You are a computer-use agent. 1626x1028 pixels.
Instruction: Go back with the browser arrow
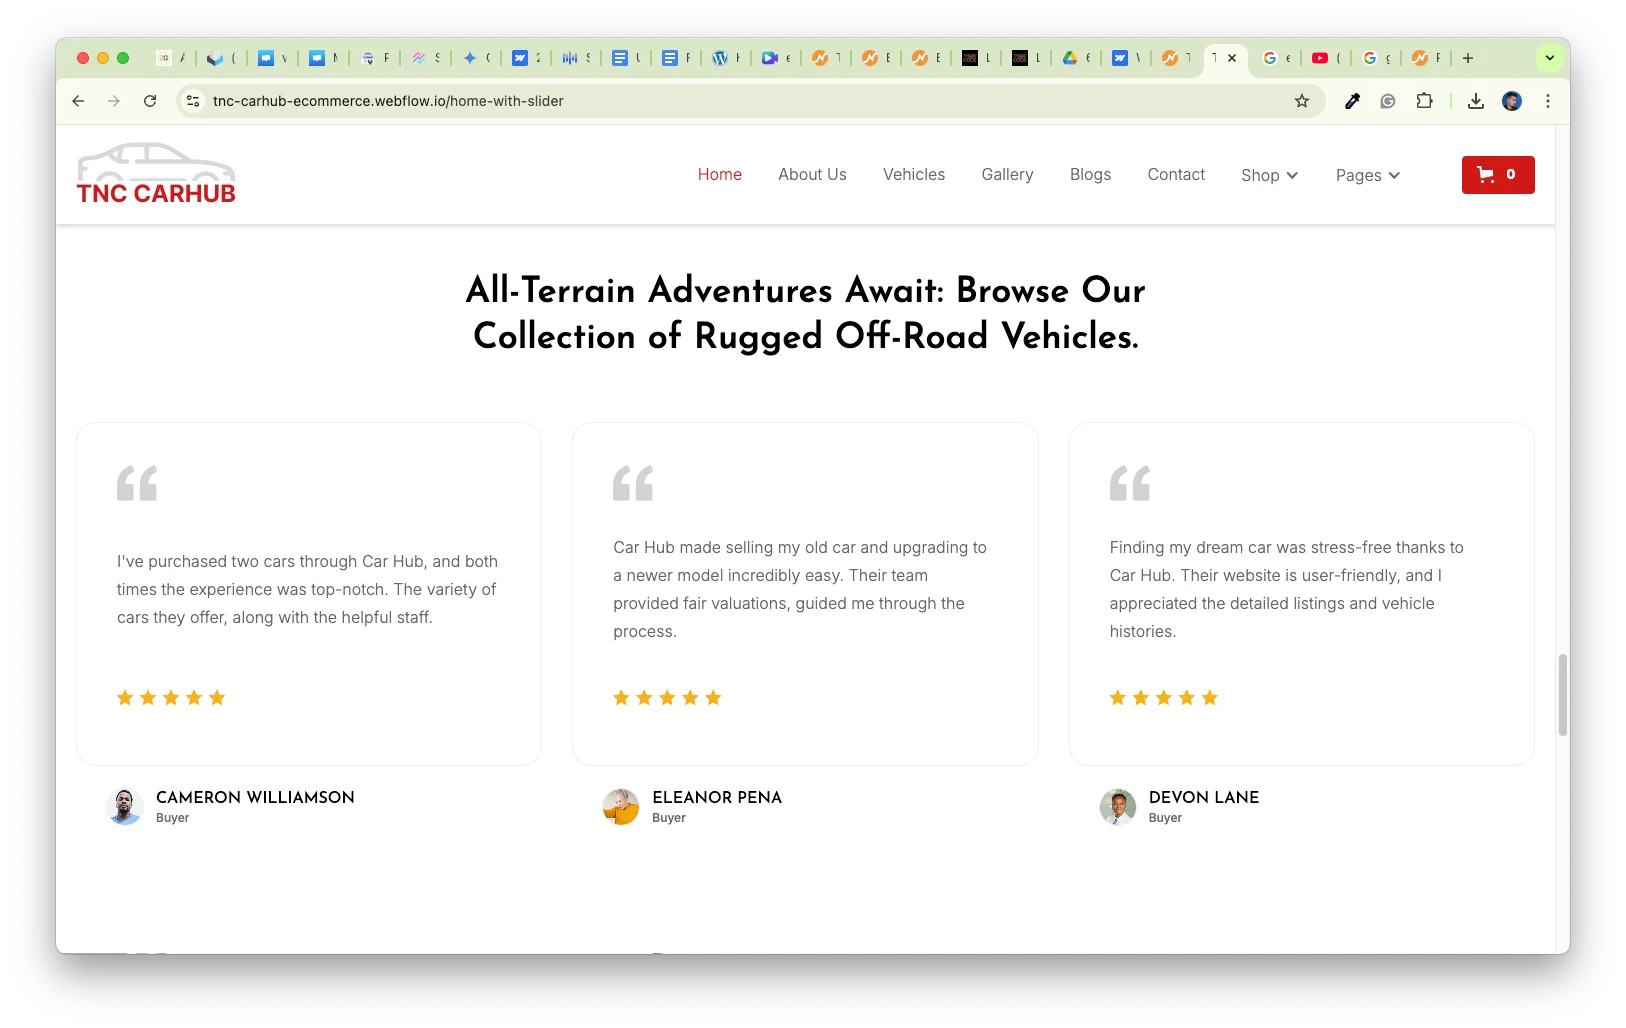coord(78,101)
